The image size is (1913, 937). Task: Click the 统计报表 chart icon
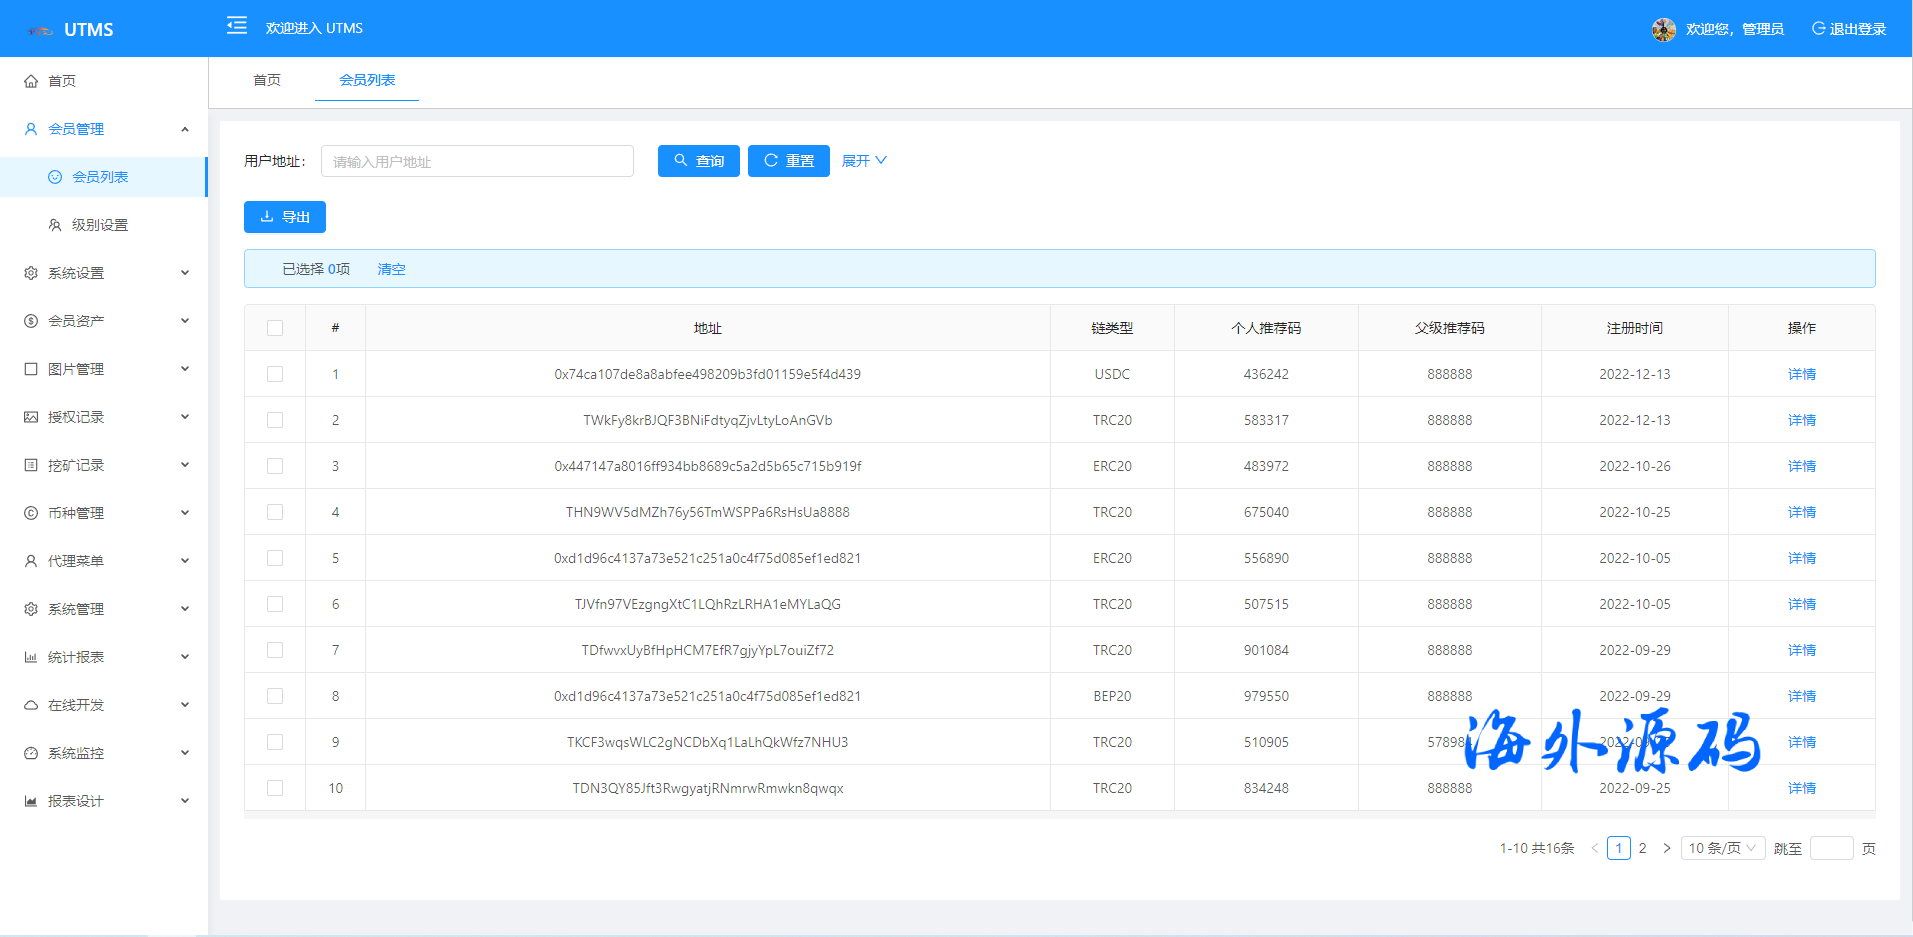click(31, 657)
